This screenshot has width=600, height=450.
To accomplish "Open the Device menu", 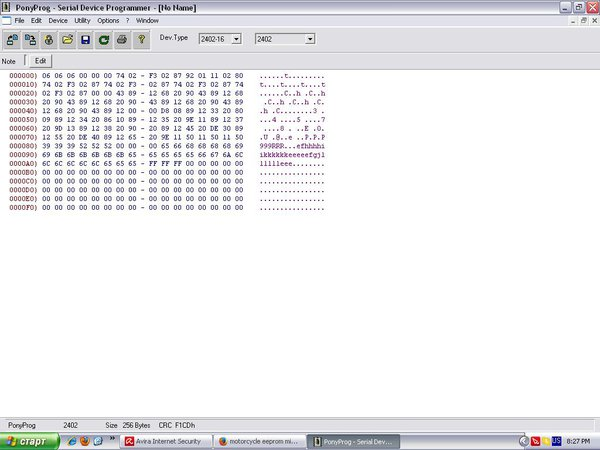I will pyautogui.click(x=58, y=21).
